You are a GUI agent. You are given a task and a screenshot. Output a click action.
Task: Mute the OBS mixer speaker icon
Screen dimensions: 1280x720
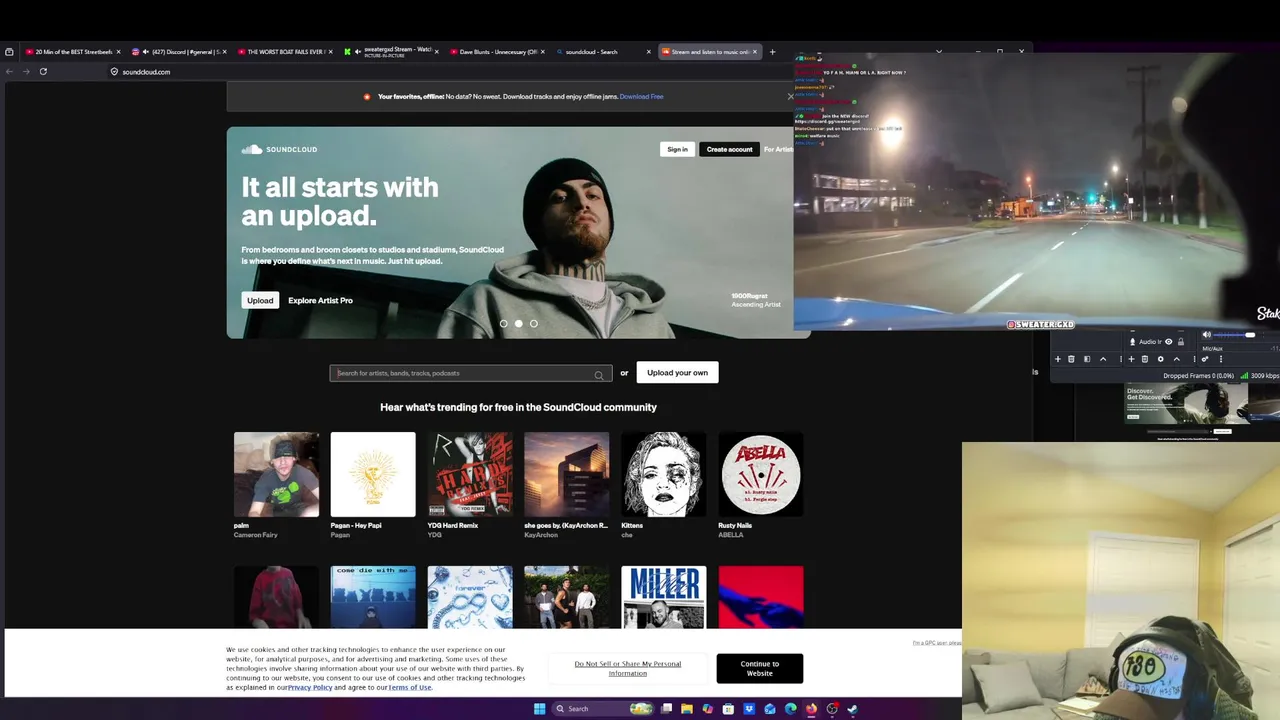[x=1206, y=334]
